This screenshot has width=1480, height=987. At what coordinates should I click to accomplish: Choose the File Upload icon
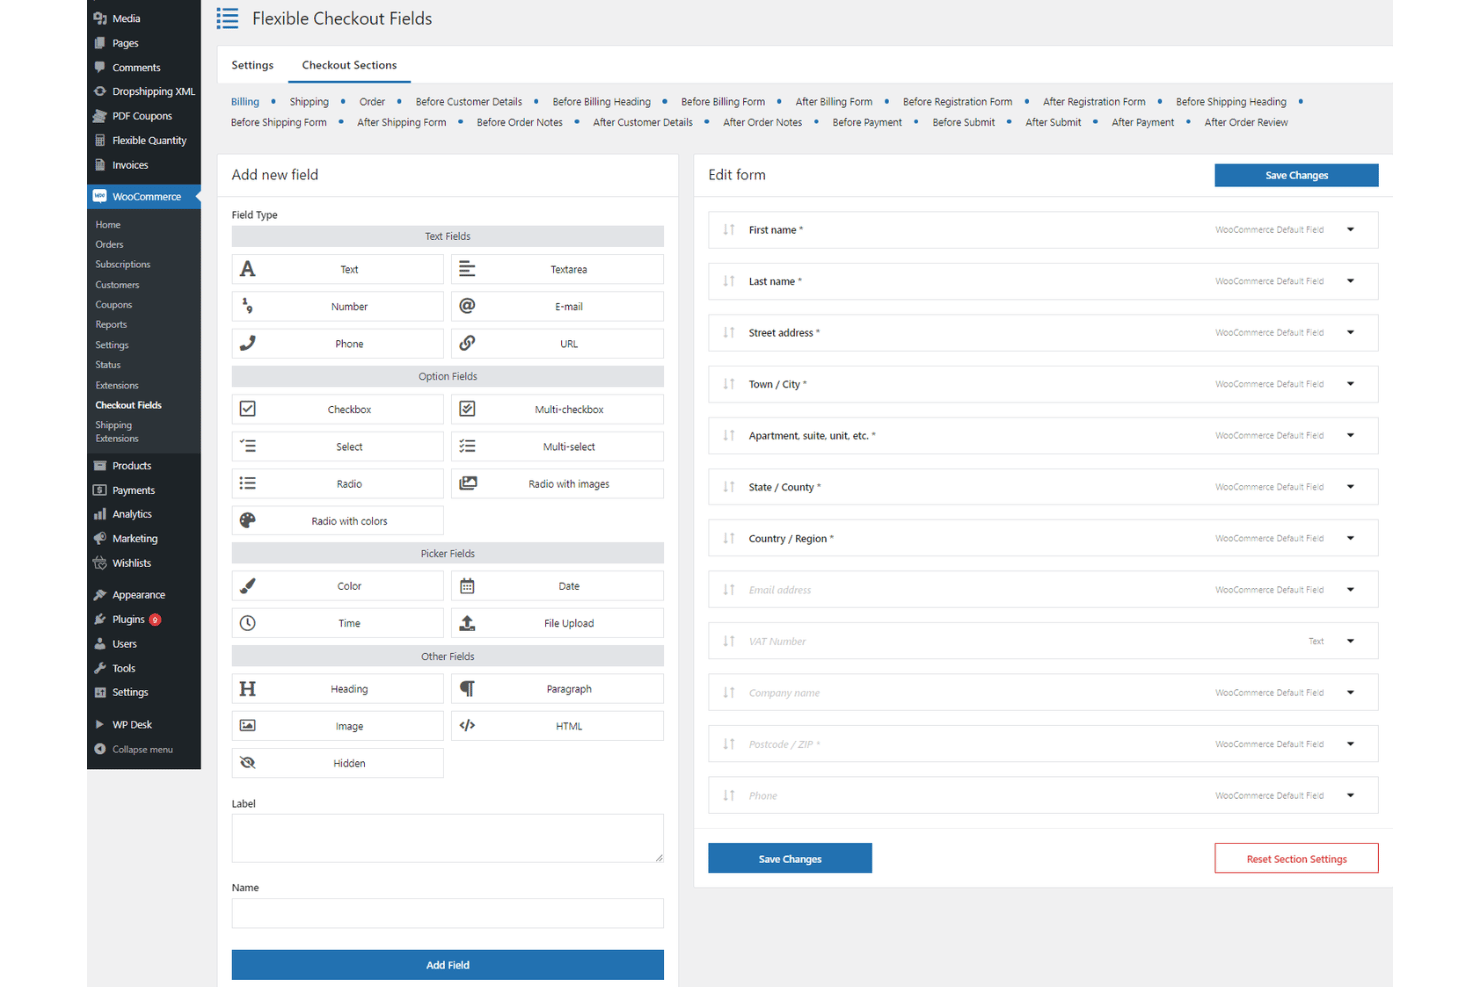tap(467, 623)
